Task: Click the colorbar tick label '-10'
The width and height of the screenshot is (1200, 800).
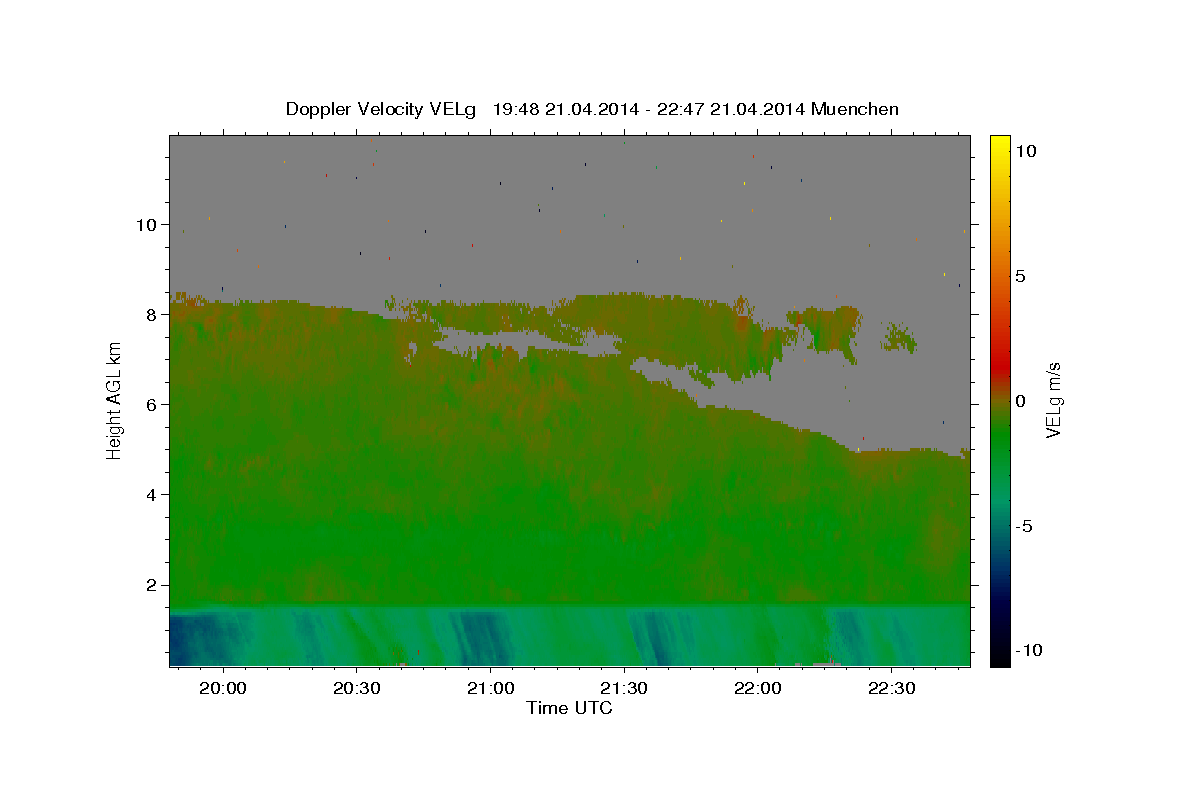Action: [x=1028, y=651]
